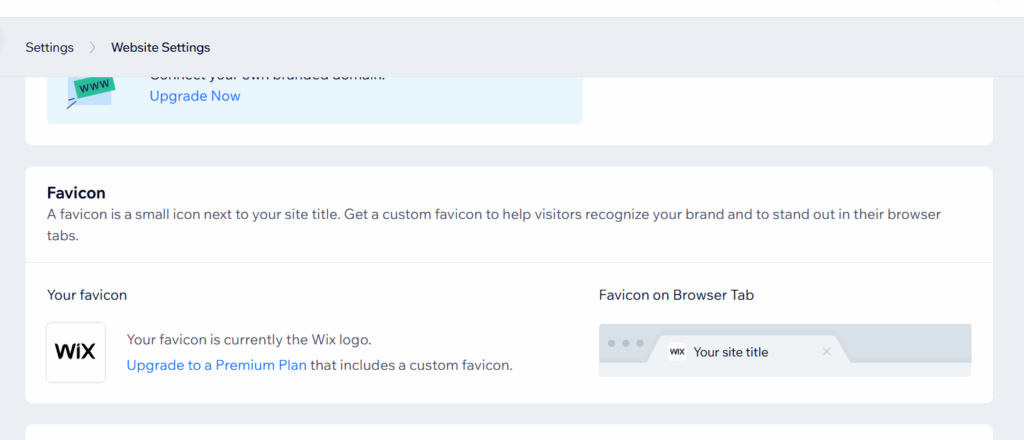Click the 'Favicon on Browser Tab' label
The height and width of the screenshot is (440, 1024).
pos(675,295)
